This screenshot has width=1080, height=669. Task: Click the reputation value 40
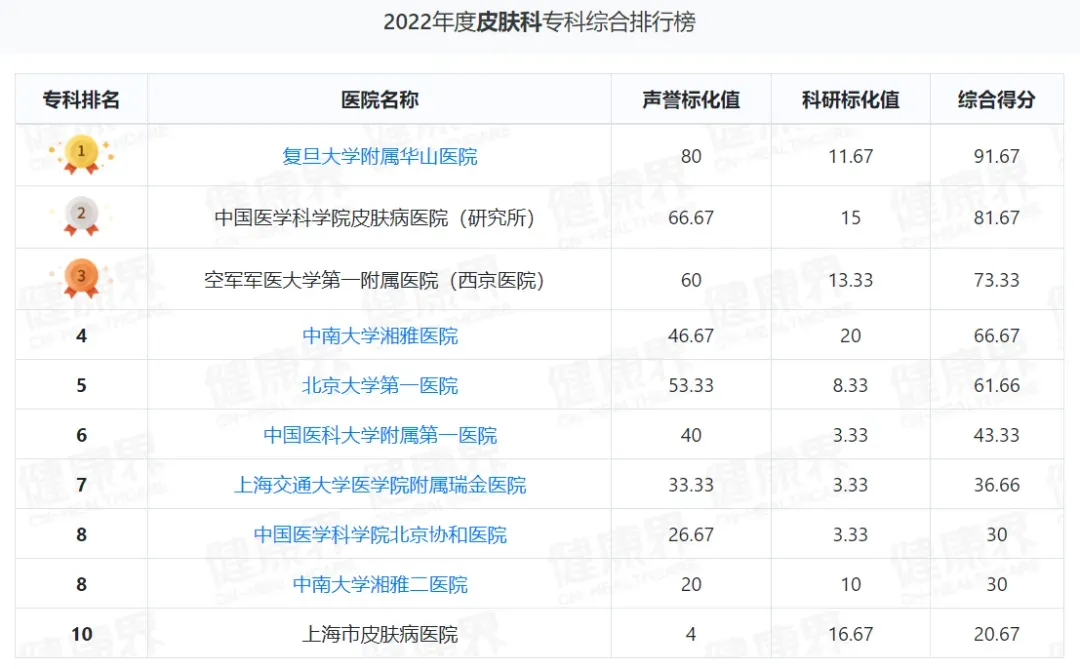pos(691,435)
